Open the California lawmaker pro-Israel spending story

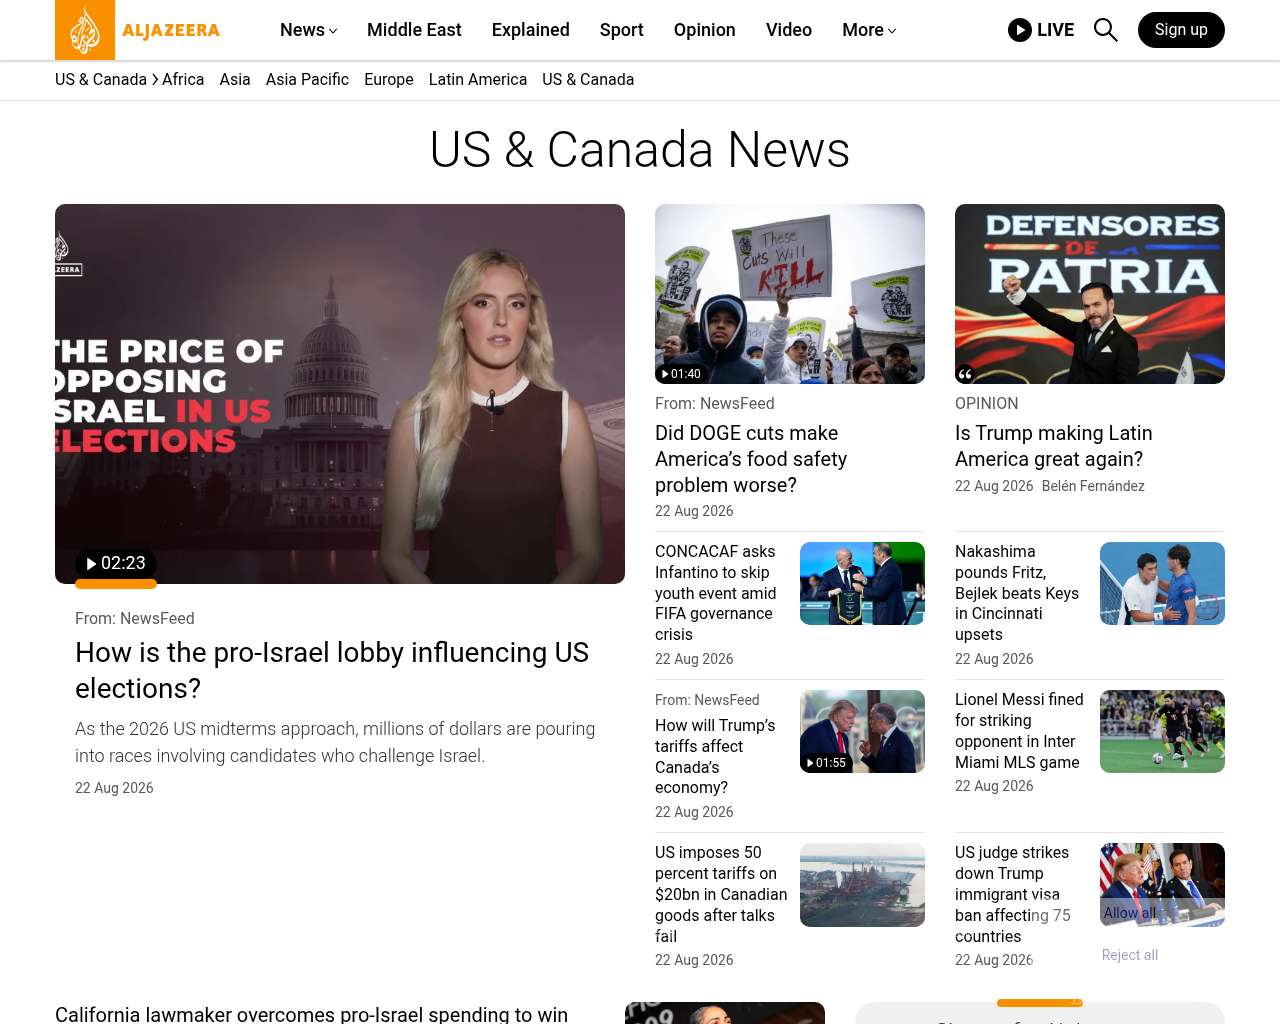click(311, 1014)
